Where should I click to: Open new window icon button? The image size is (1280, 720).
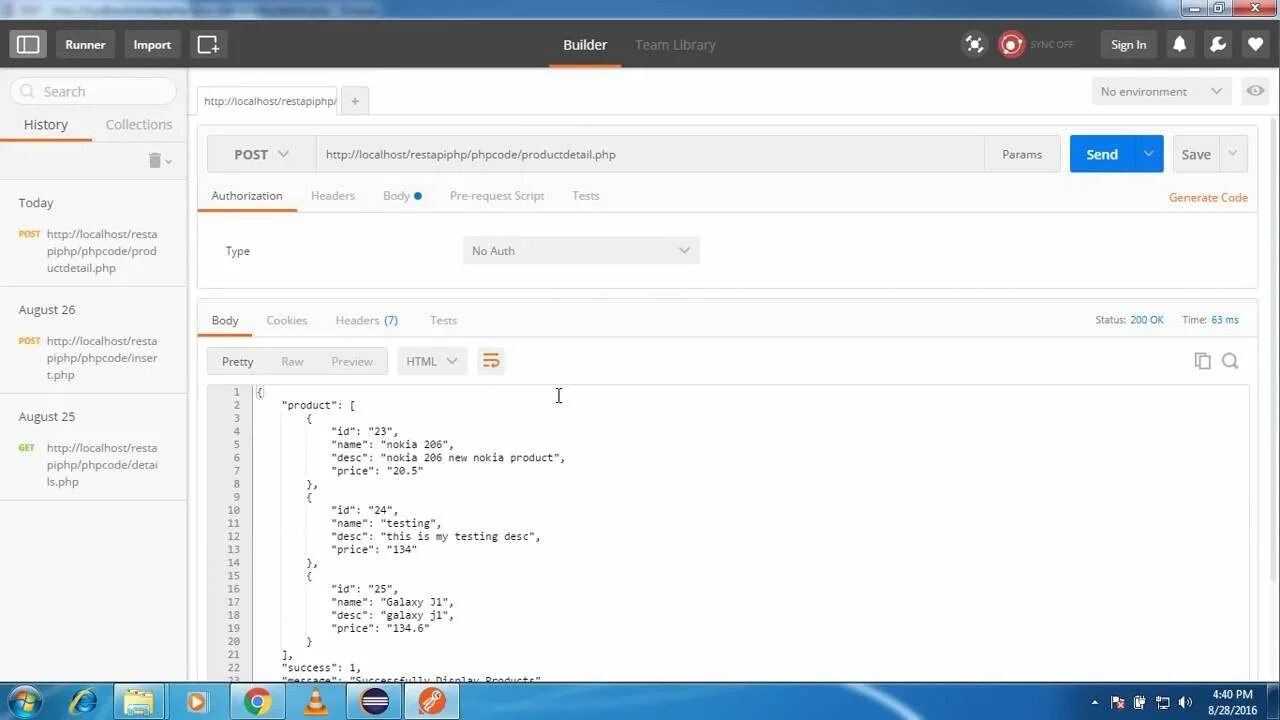tap(208, 44)
